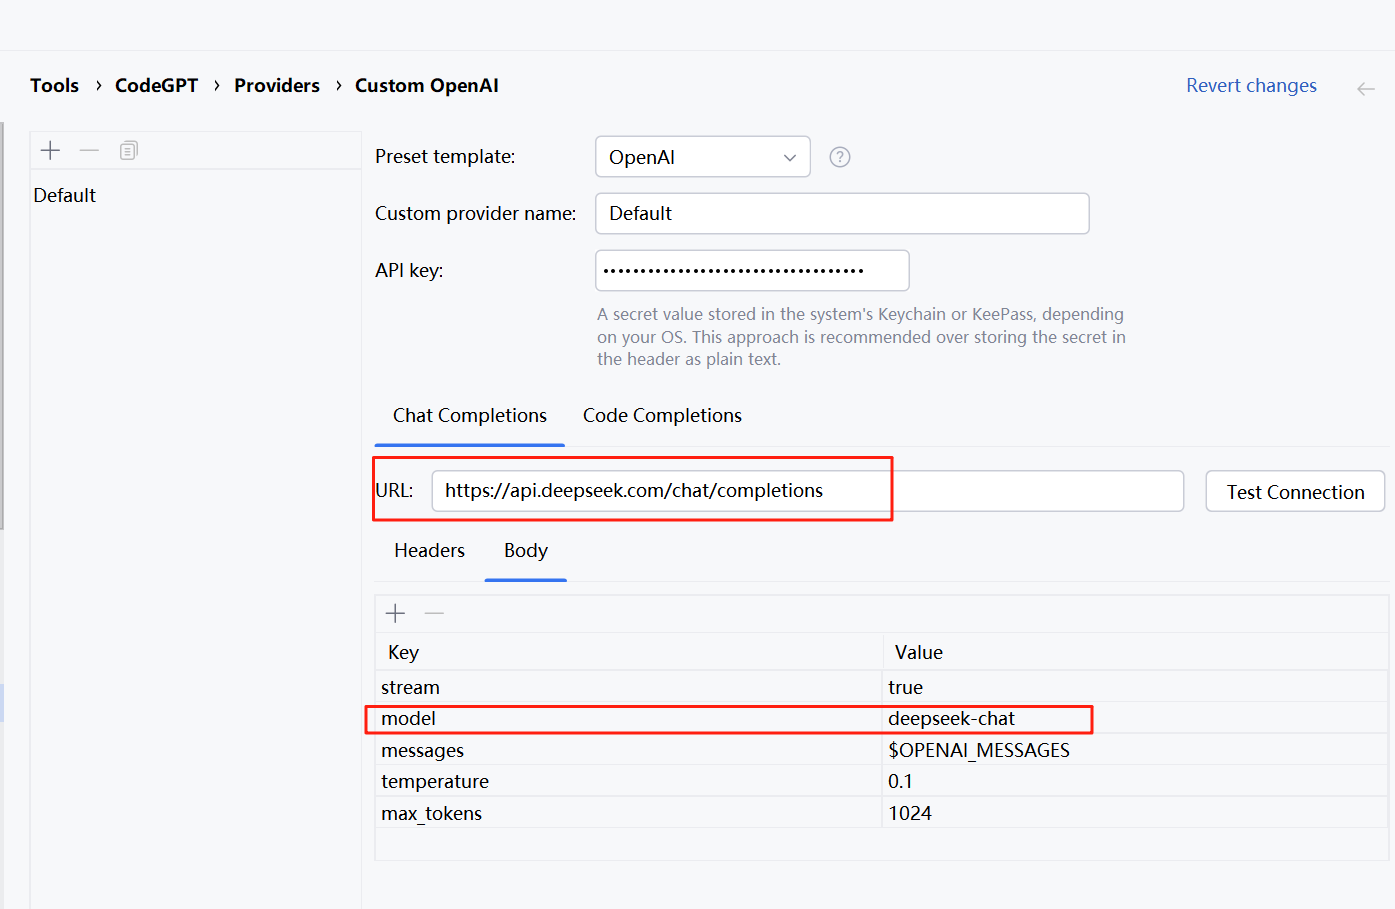Click the deepseek URL input field
Viewport: 1395px width, 909px height.
808,491
